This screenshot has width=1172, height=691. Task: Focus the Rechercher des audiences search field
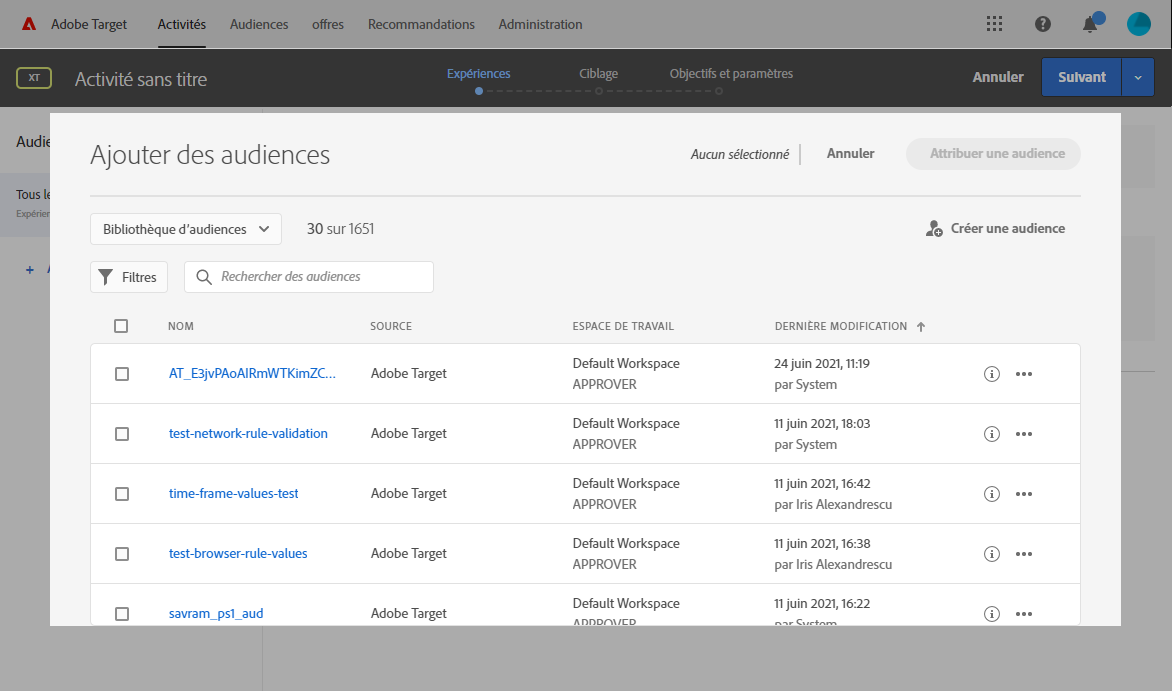320,277
